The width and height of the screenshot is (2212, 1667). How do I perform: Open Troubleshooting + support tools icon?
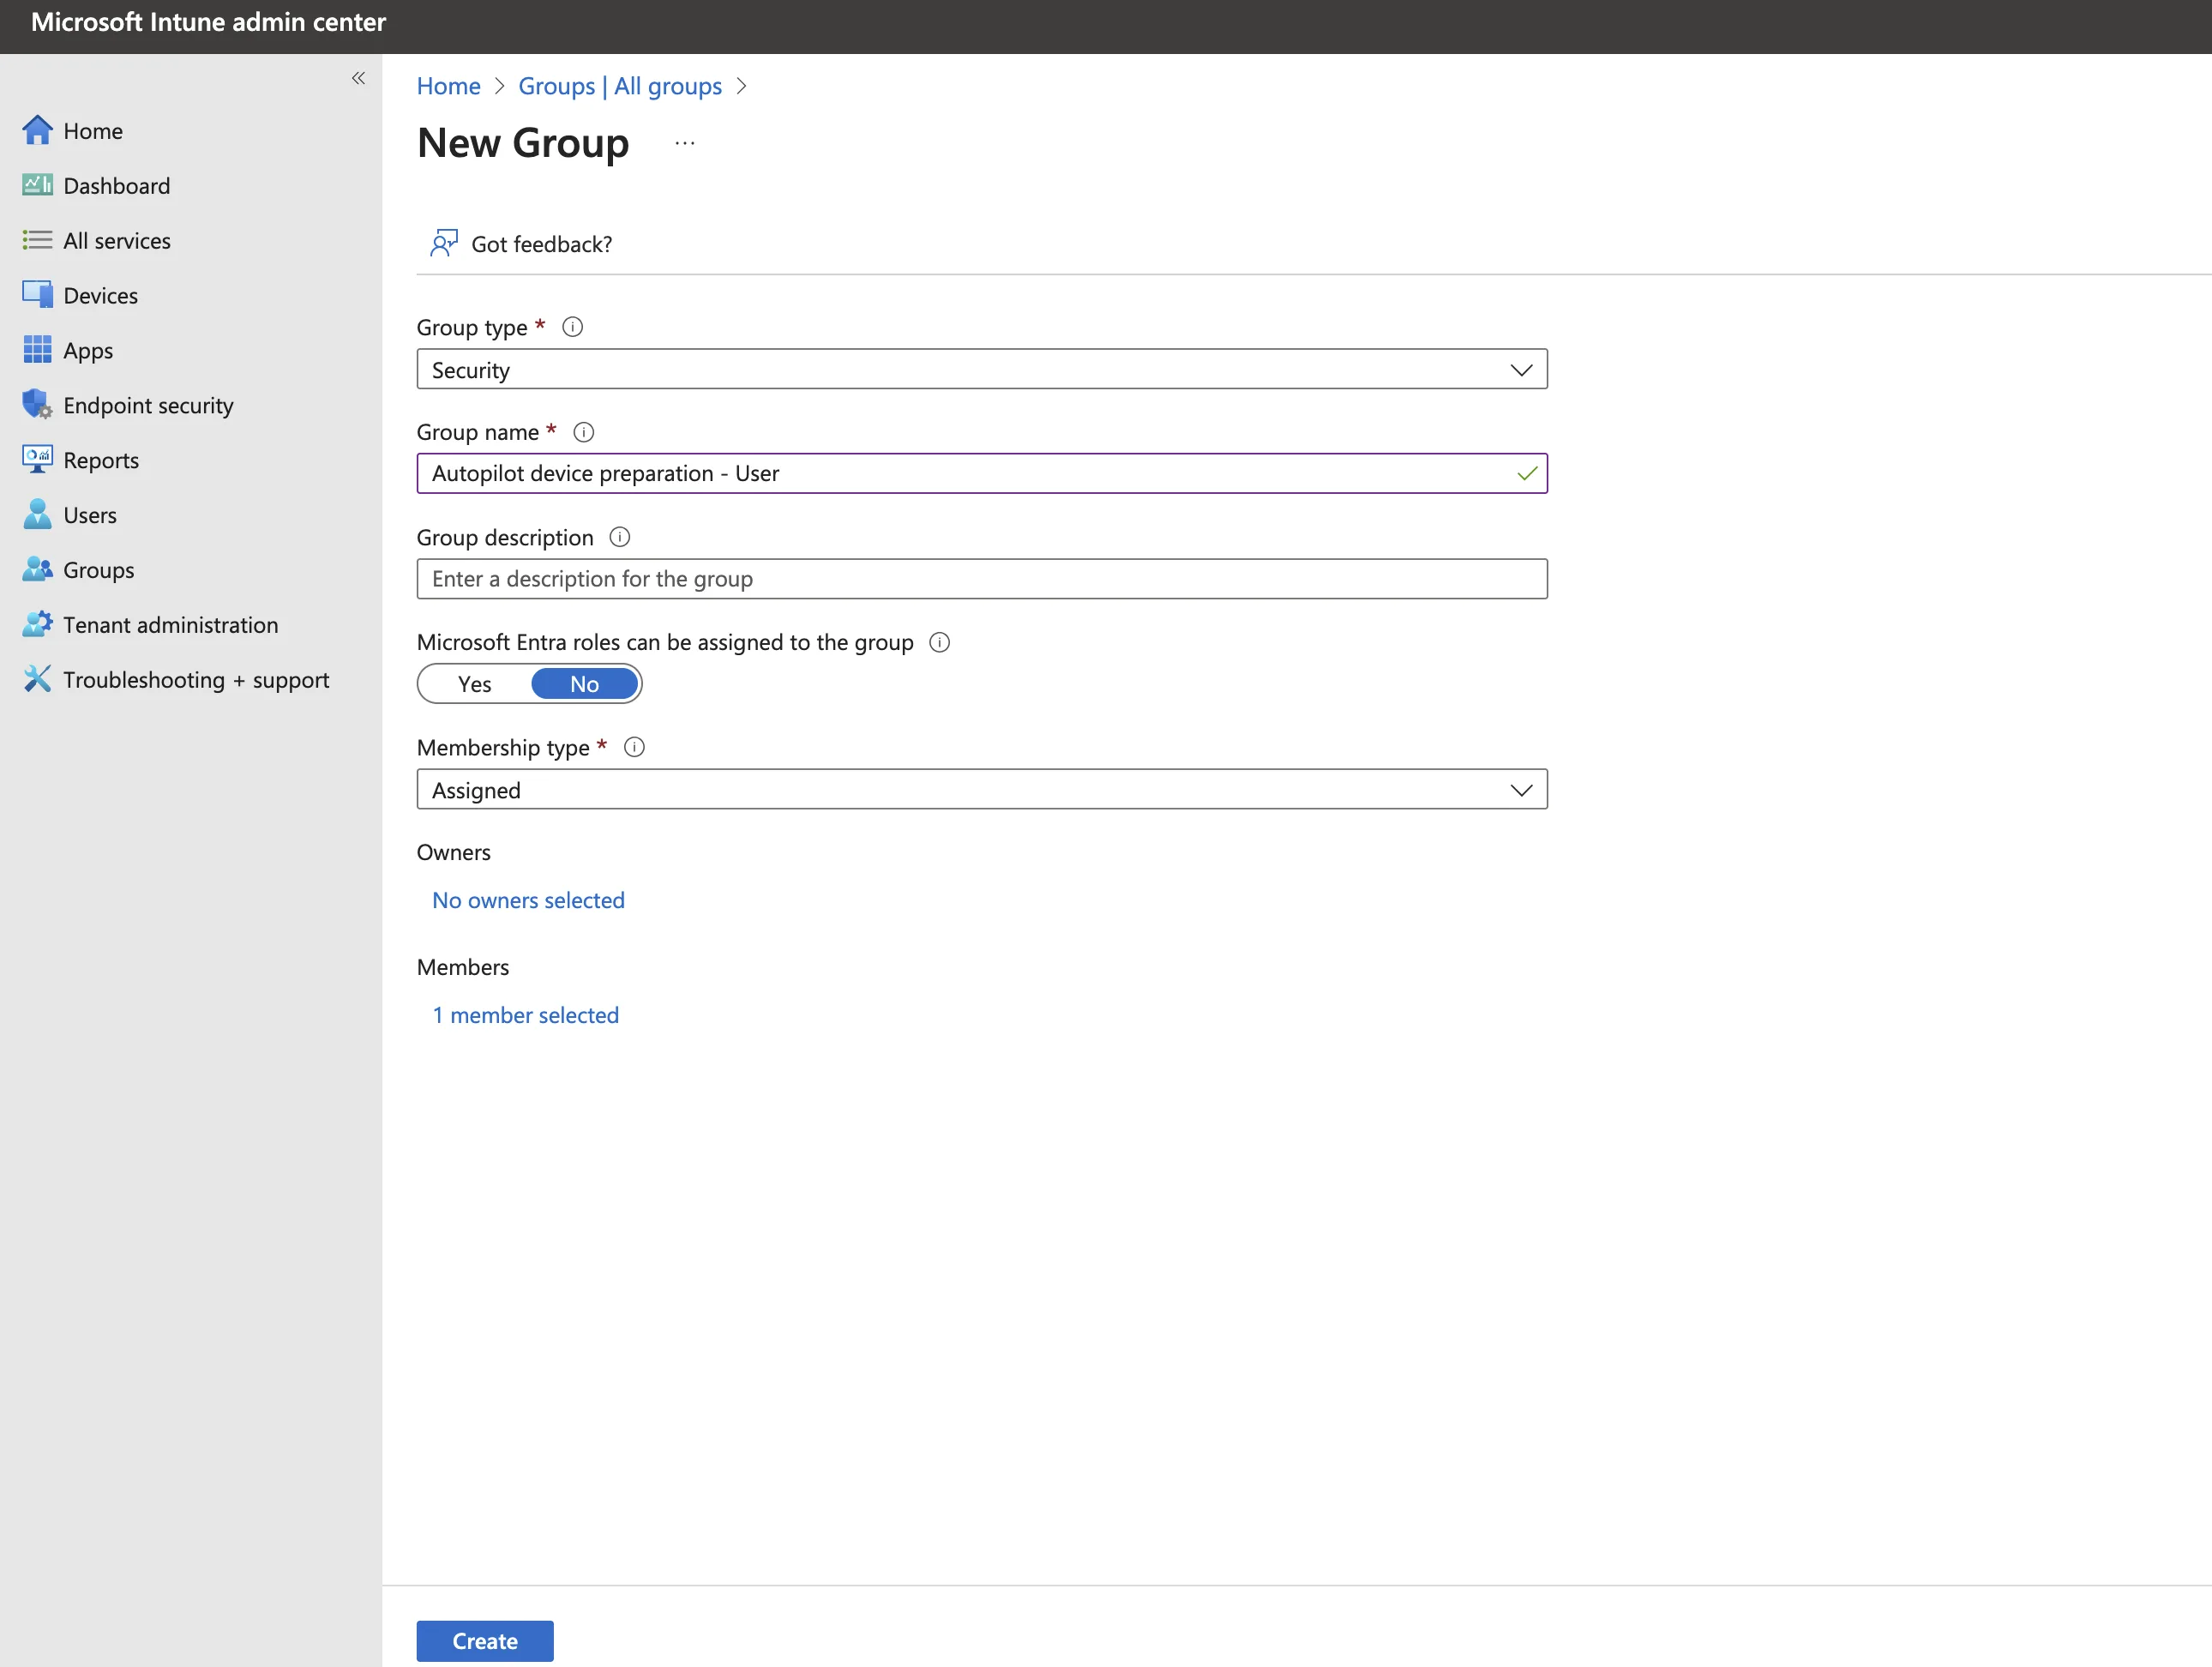(x=37, y=679)
